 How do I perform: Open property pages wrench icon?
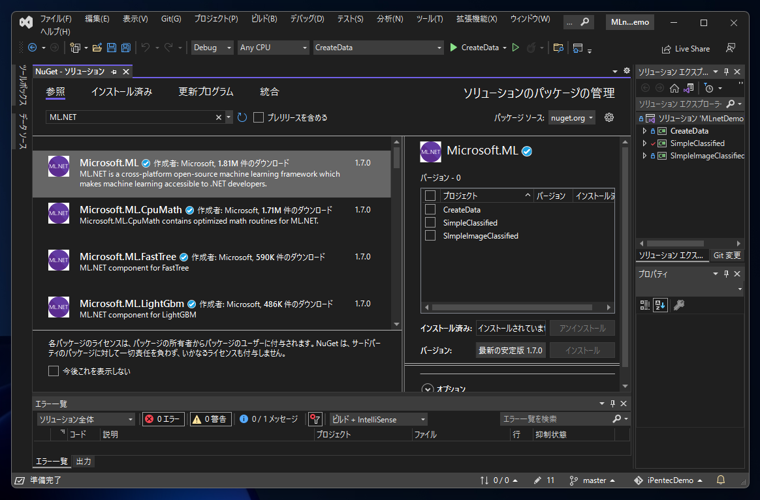(679, 305)
